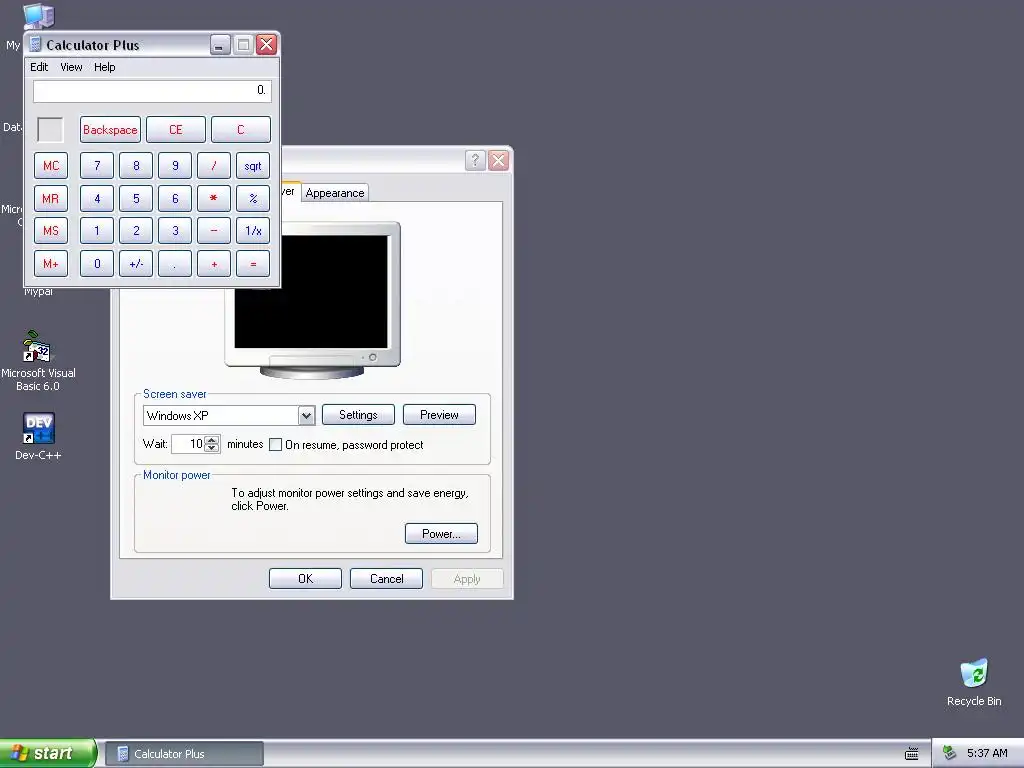Click the MC memory clear button
The image size is (1024, 768).
(x=51, y=166)
